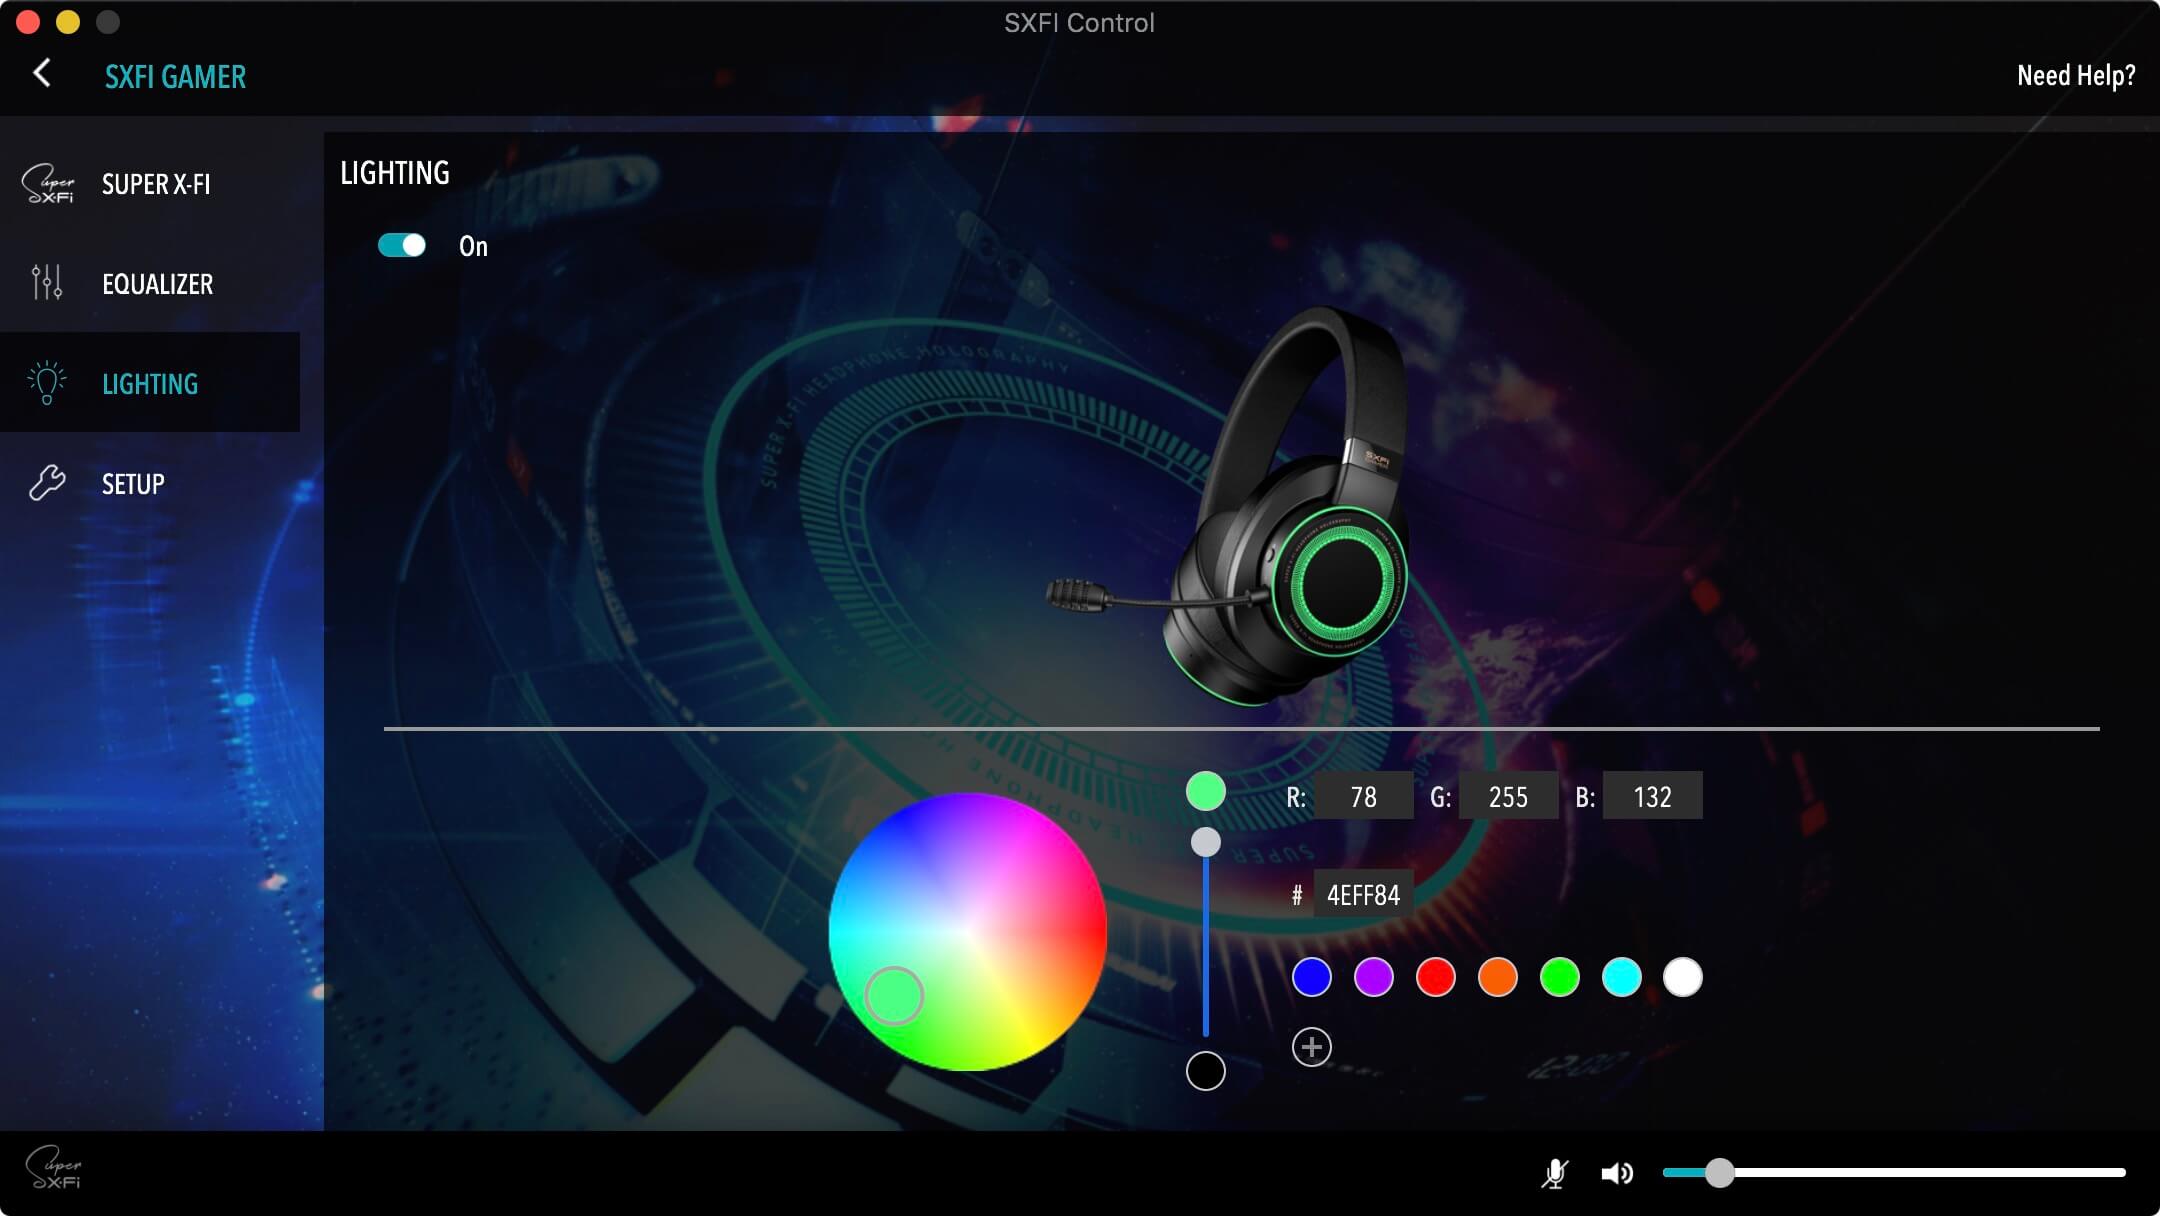Viewport: 2160px width, 1216px height.
Task: Click the green lighting color indicator dot
Action: pyautogui.click(x=1207, y=791)
